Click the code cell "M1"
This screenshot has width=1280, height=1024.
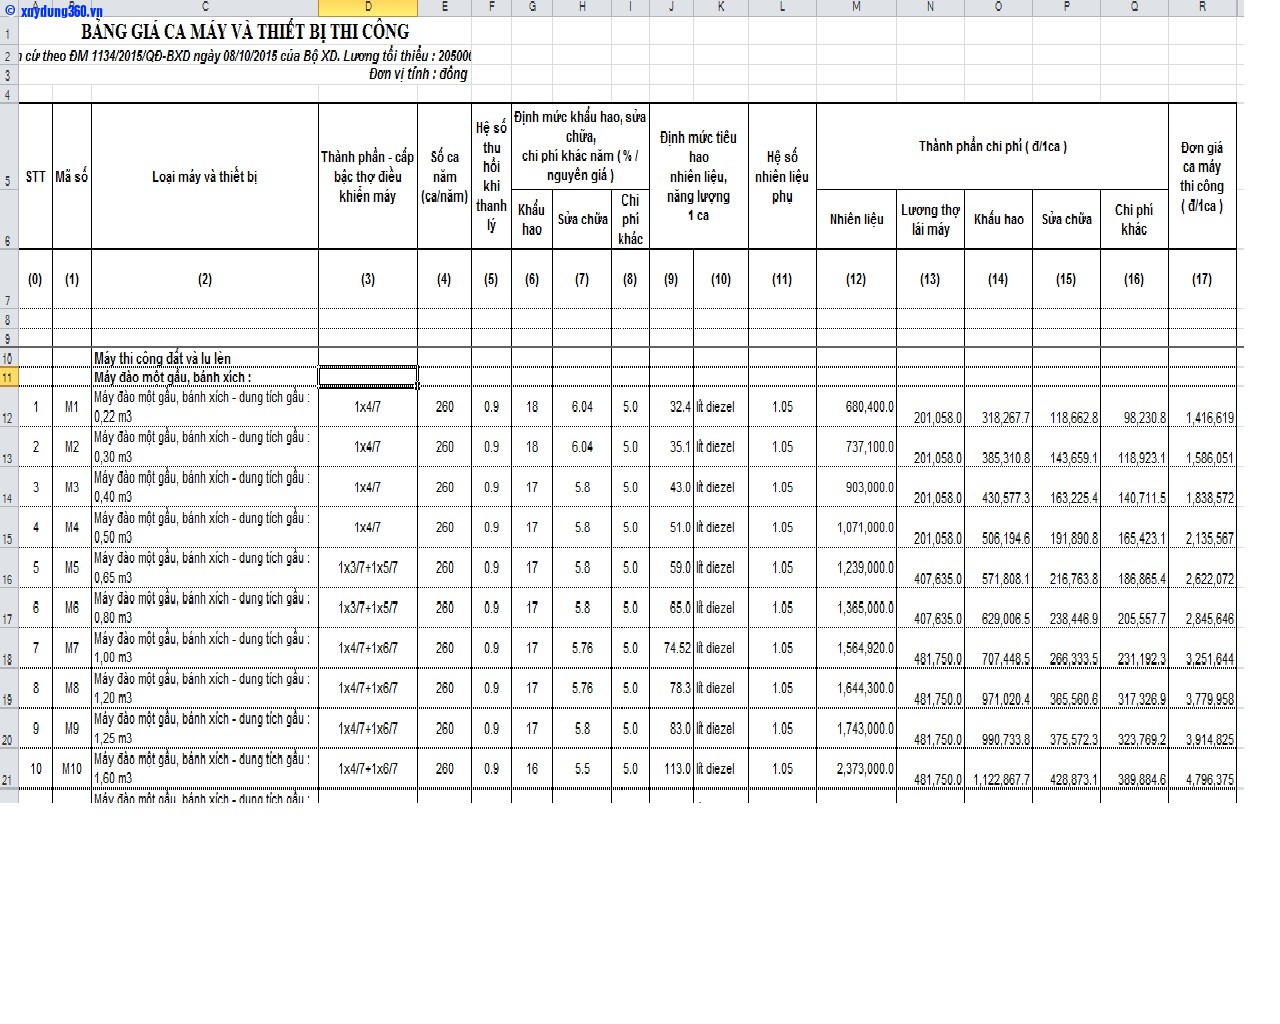tap(72, 407)
